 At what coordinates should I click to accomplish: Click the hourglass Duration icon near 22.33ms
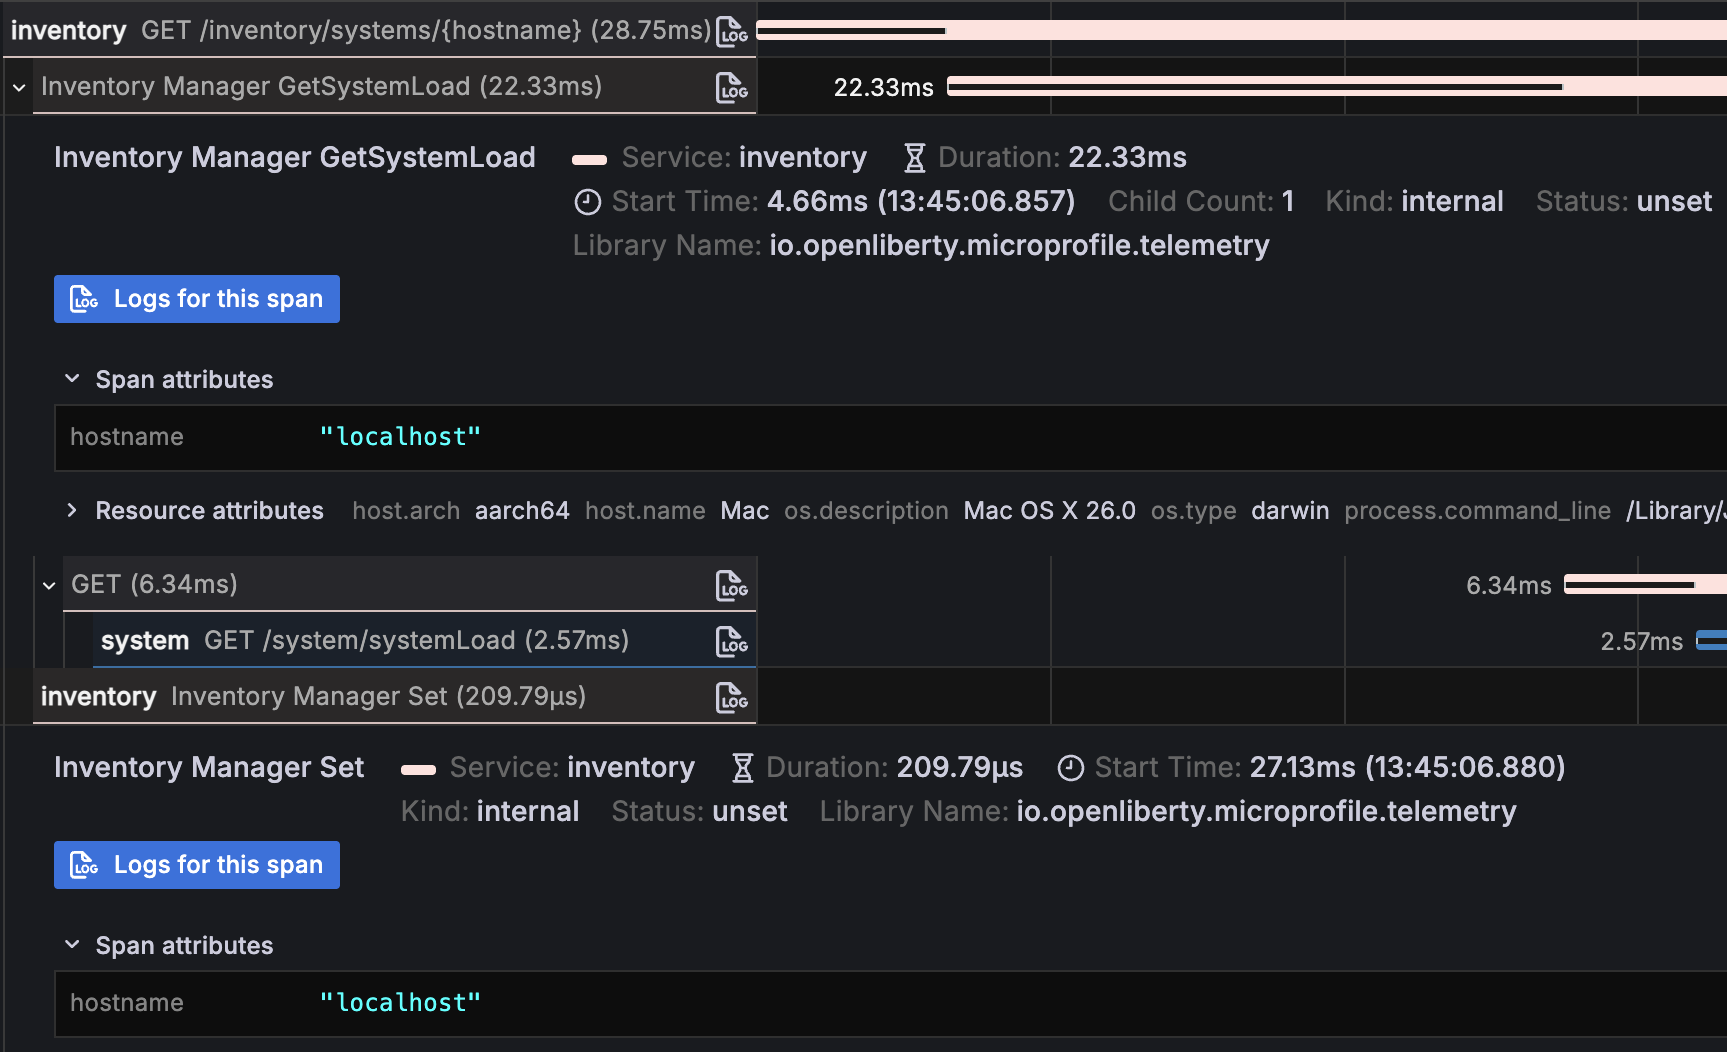click(913, 157)
